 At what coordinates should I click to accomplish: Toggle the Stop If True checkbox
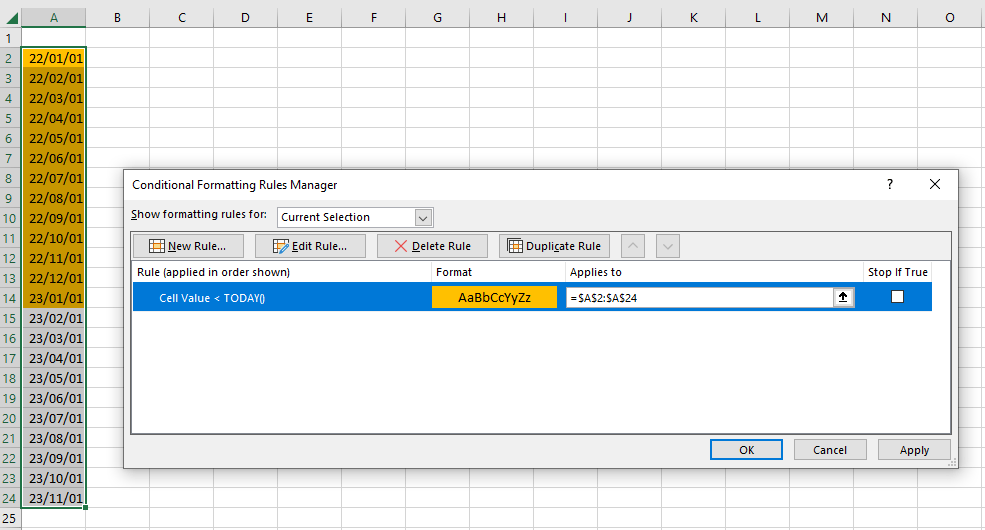tap(897, 296)
